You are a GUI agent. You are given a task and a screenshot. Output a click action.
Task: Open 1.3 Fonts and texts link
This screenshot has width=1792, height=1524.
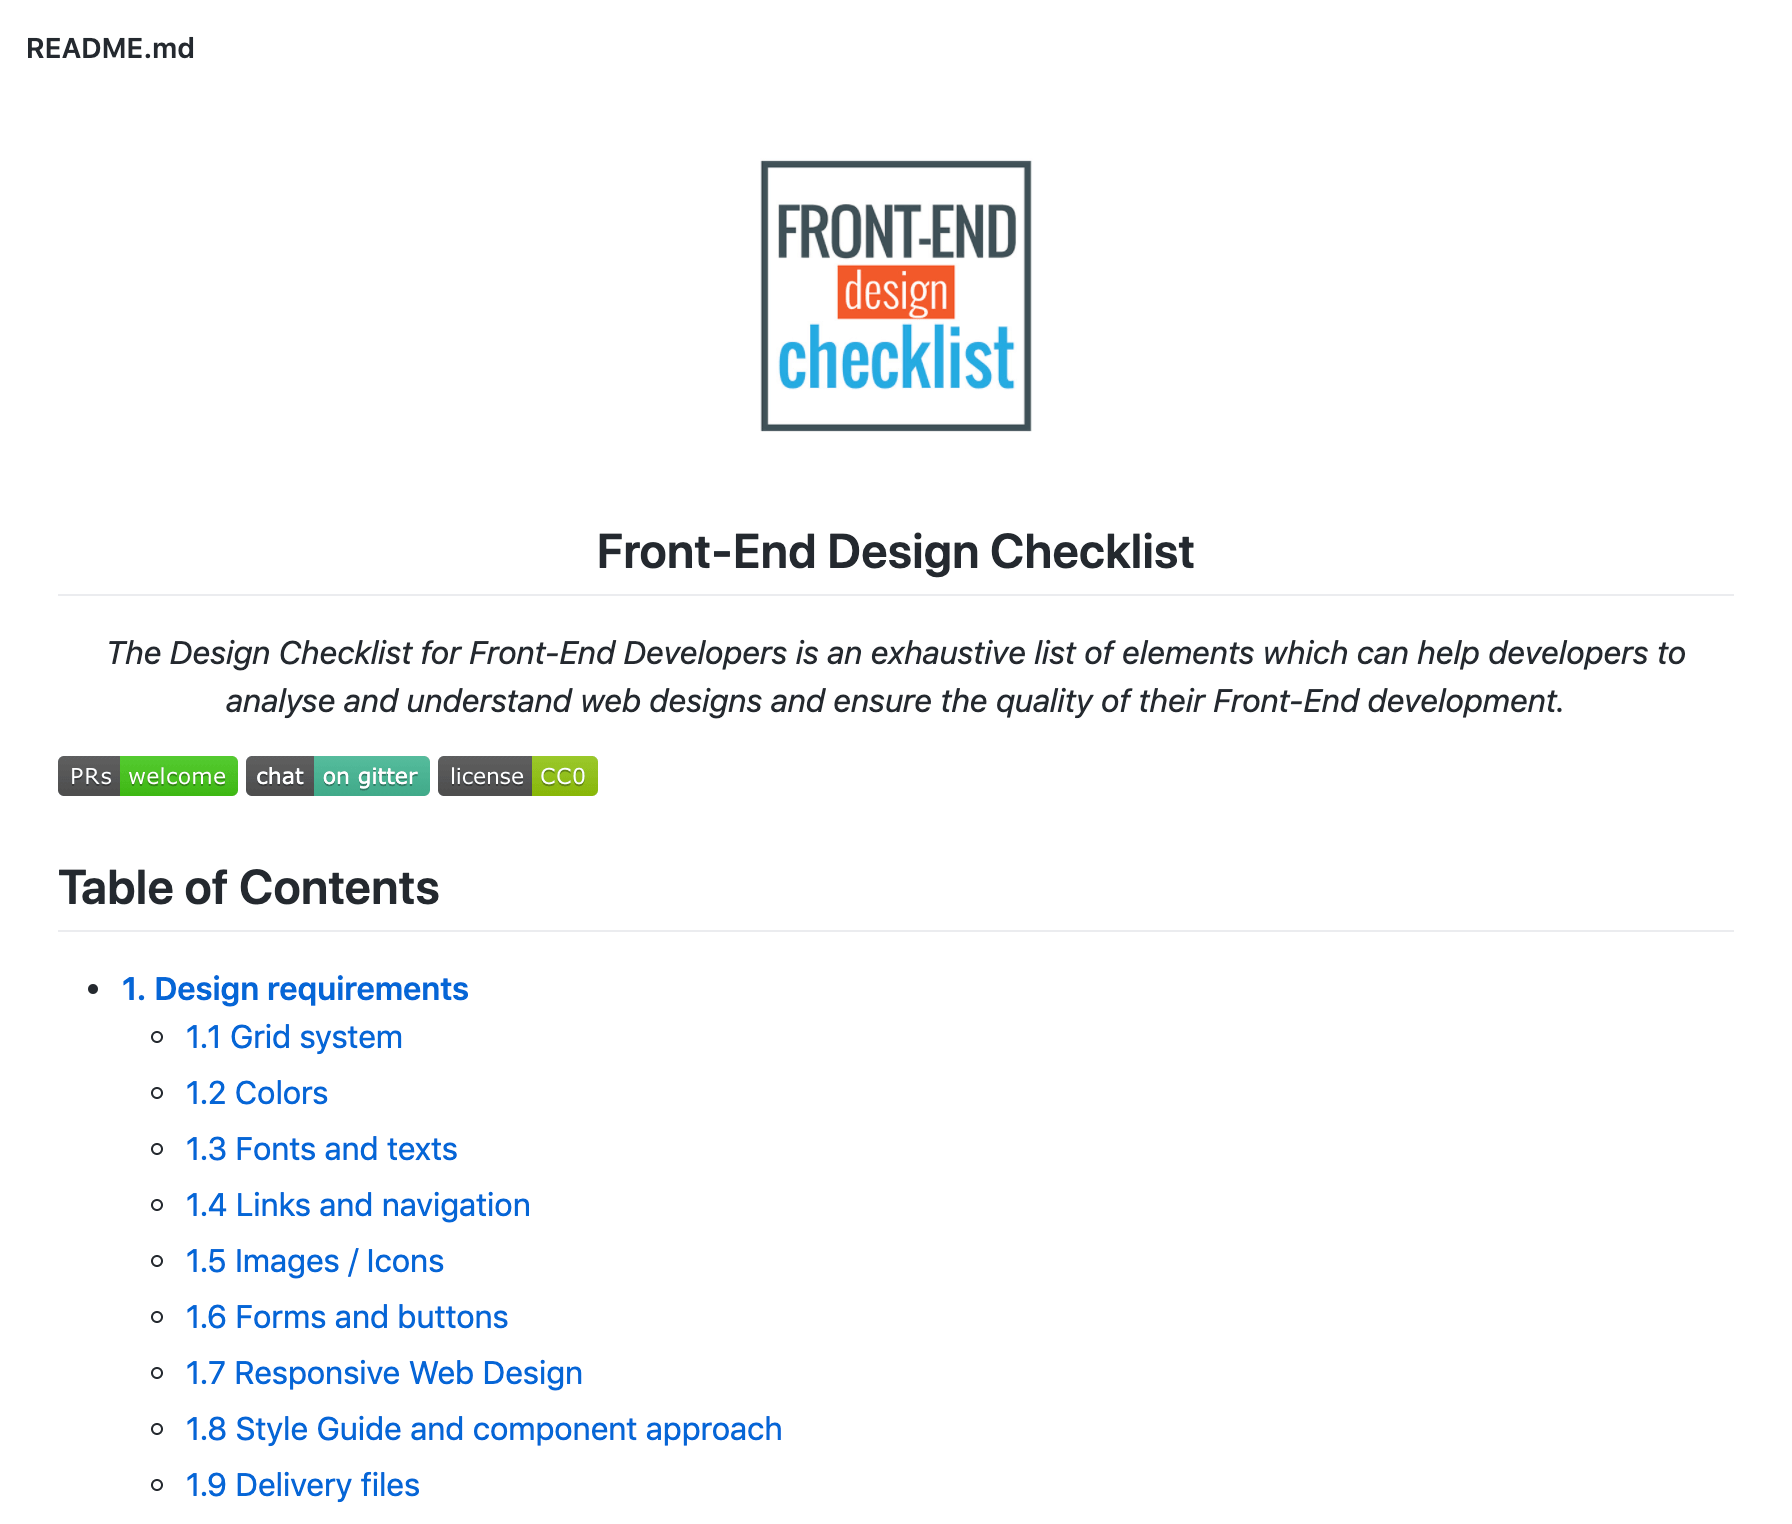[321, 1149]
